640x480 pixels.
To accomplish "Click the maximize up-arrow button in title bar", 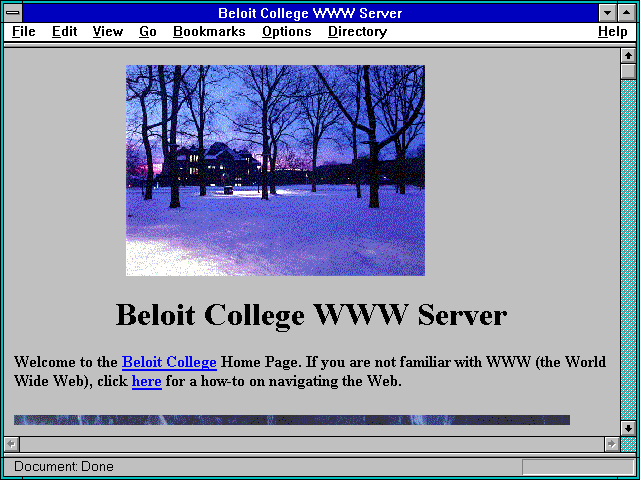I will pyautogui.click(x=627, y=13).
